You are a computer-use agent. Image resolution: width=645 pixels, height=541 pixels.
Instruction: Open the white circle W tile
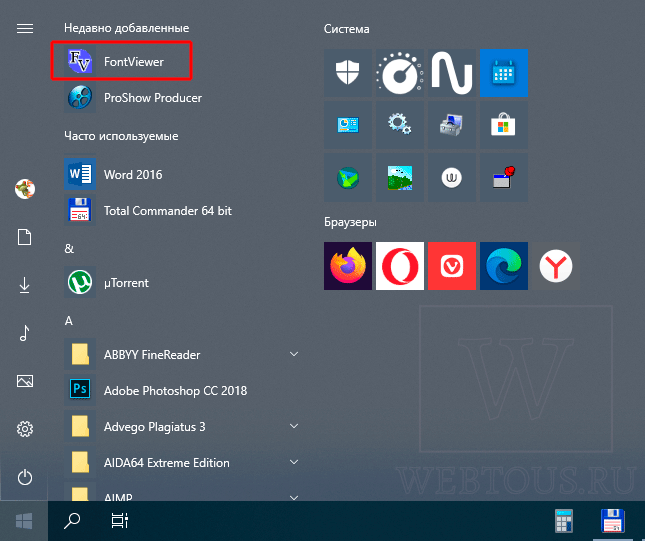click(x=452, y=177)
